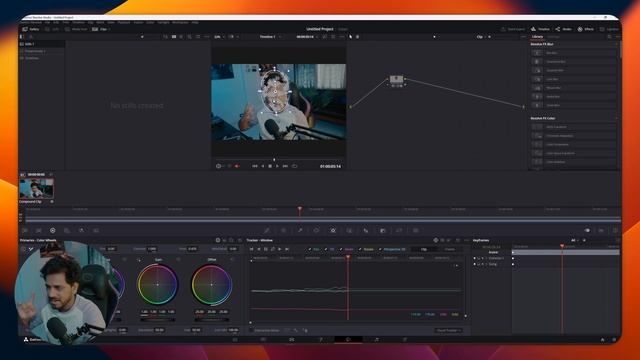640x360 pixels.
Task: Open the Motion Effects palette
Action: click(96, 231)
